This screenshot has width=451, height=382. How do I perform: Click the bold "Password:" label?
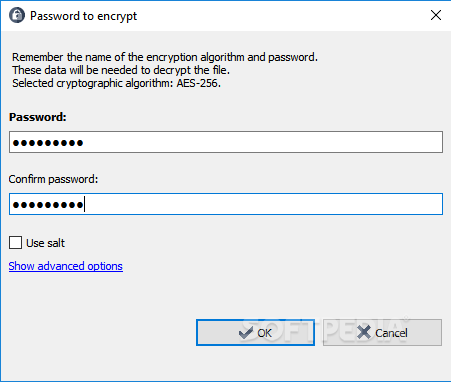pyautogui.click(x=38, y=117)
